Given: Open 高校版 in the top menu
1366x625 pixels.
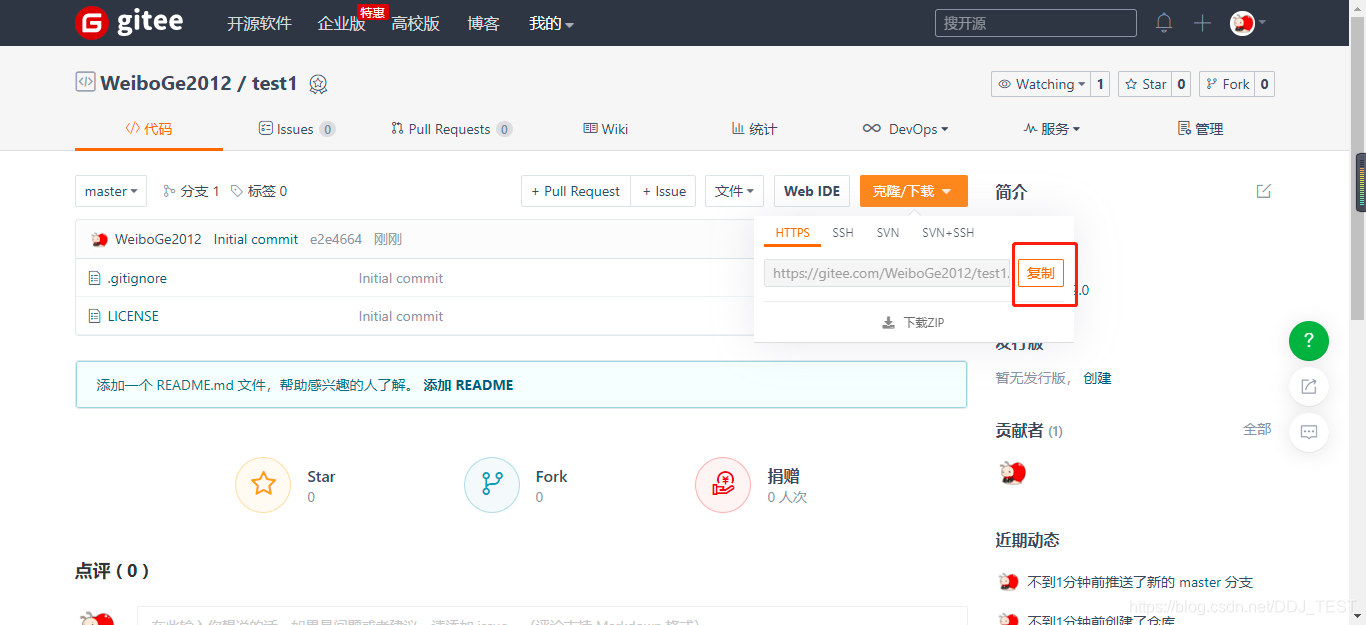Looking at the screenshot, I should (416, 23).
